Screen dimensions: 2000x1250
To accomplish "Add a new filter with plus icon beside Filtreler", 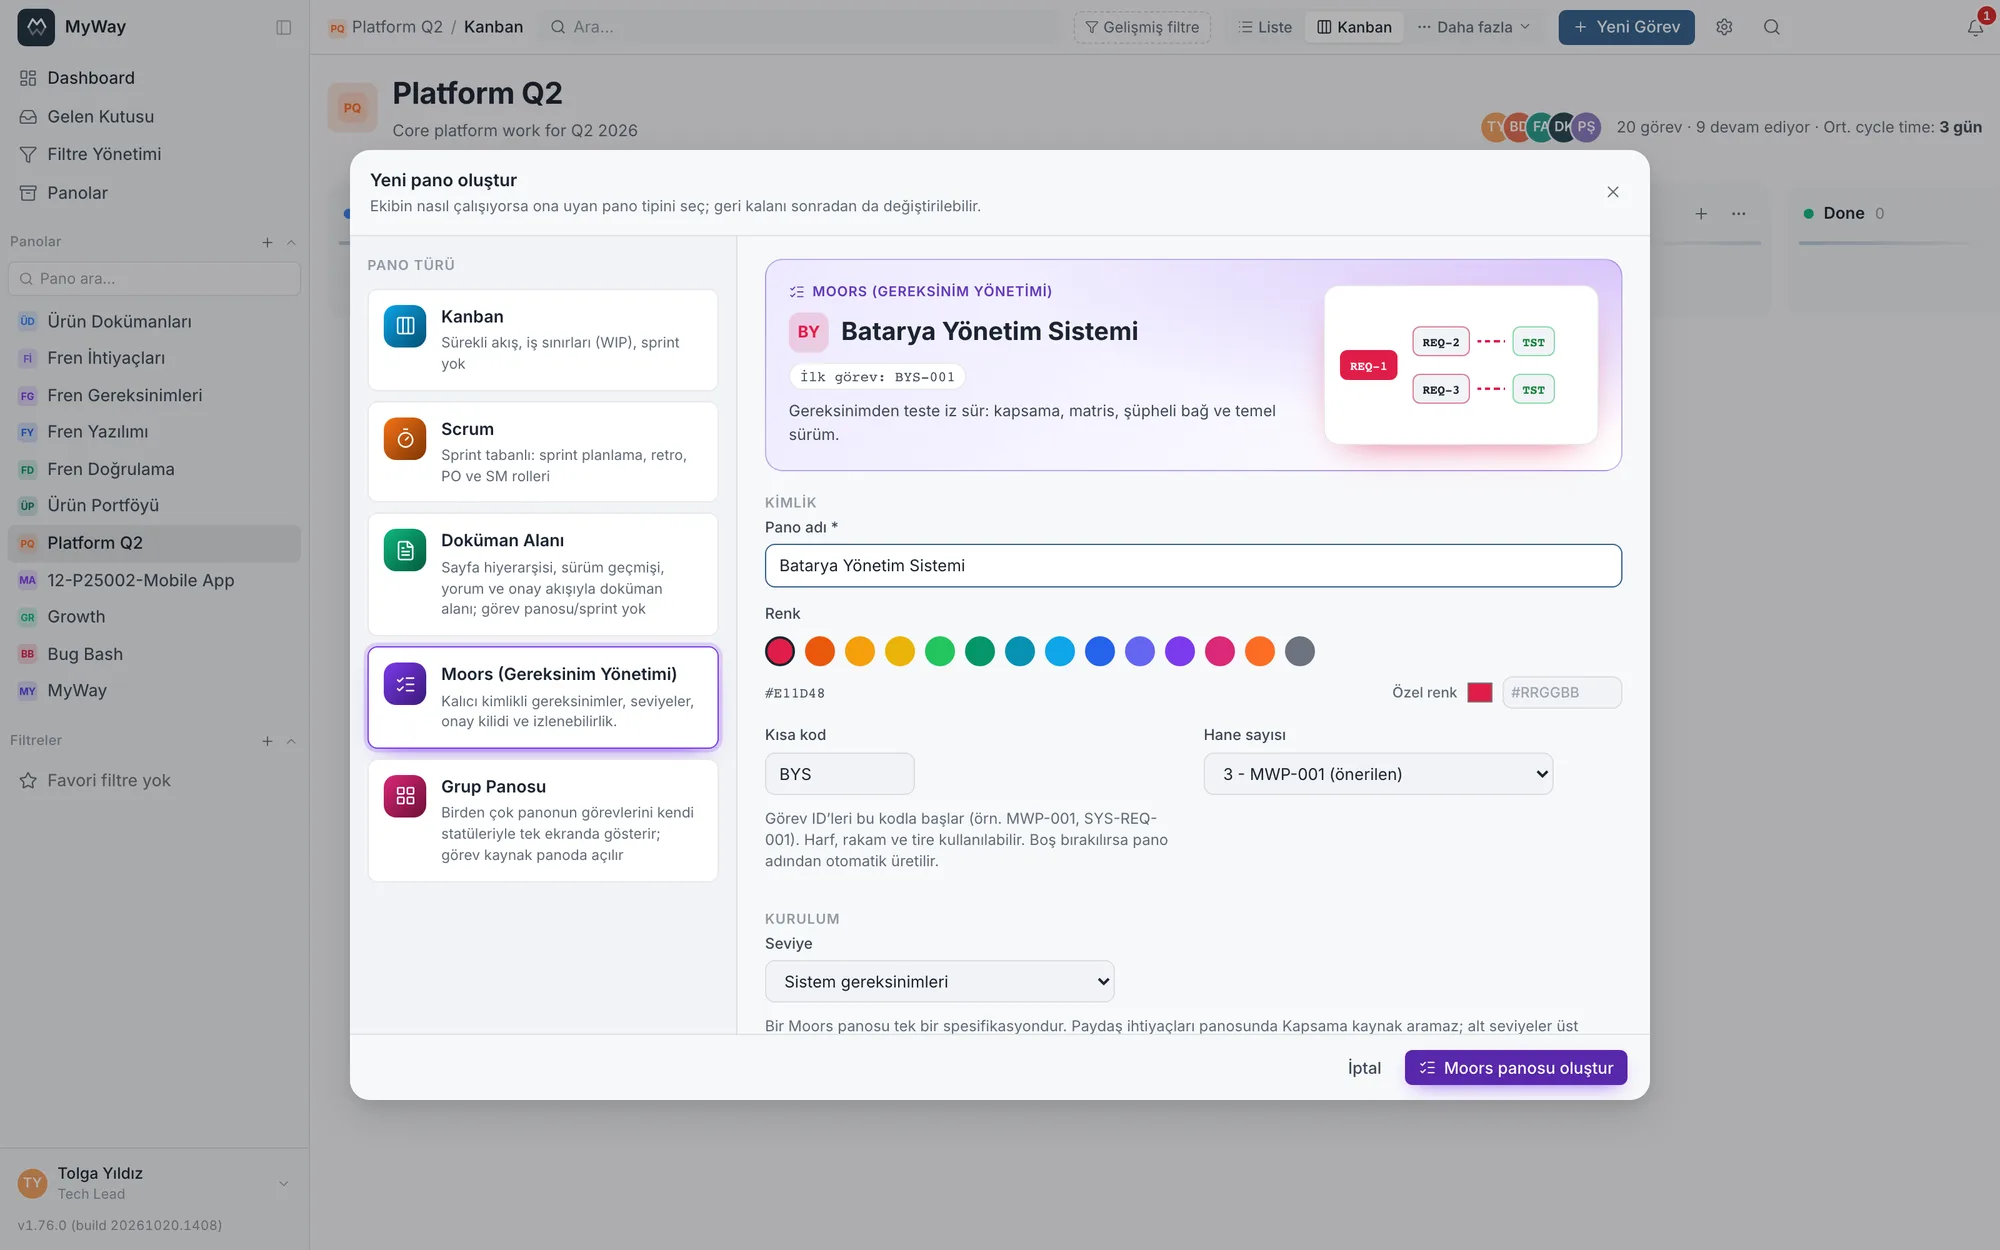I will coord(267,741).
